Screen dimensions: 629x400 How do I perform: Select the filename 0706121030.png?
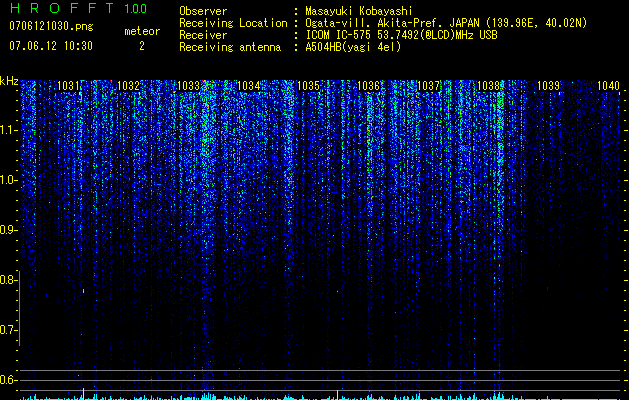pos(51,26)
